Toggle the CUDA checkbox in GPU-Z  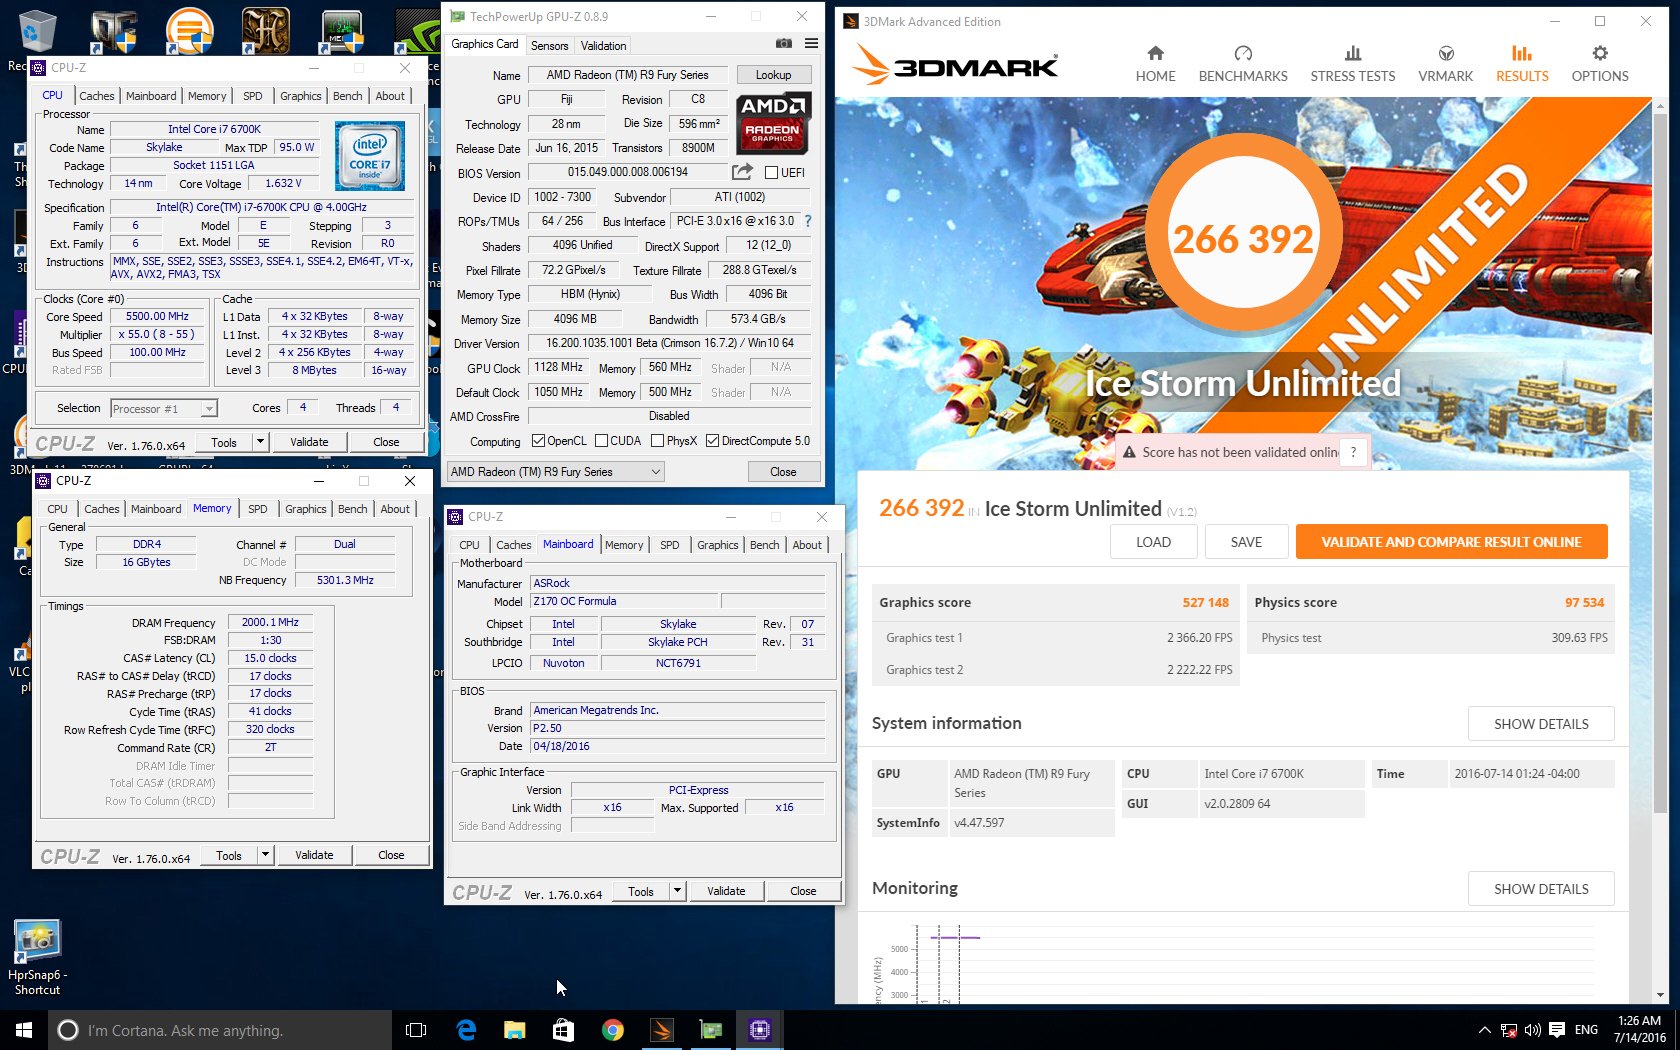click(601, 441)
